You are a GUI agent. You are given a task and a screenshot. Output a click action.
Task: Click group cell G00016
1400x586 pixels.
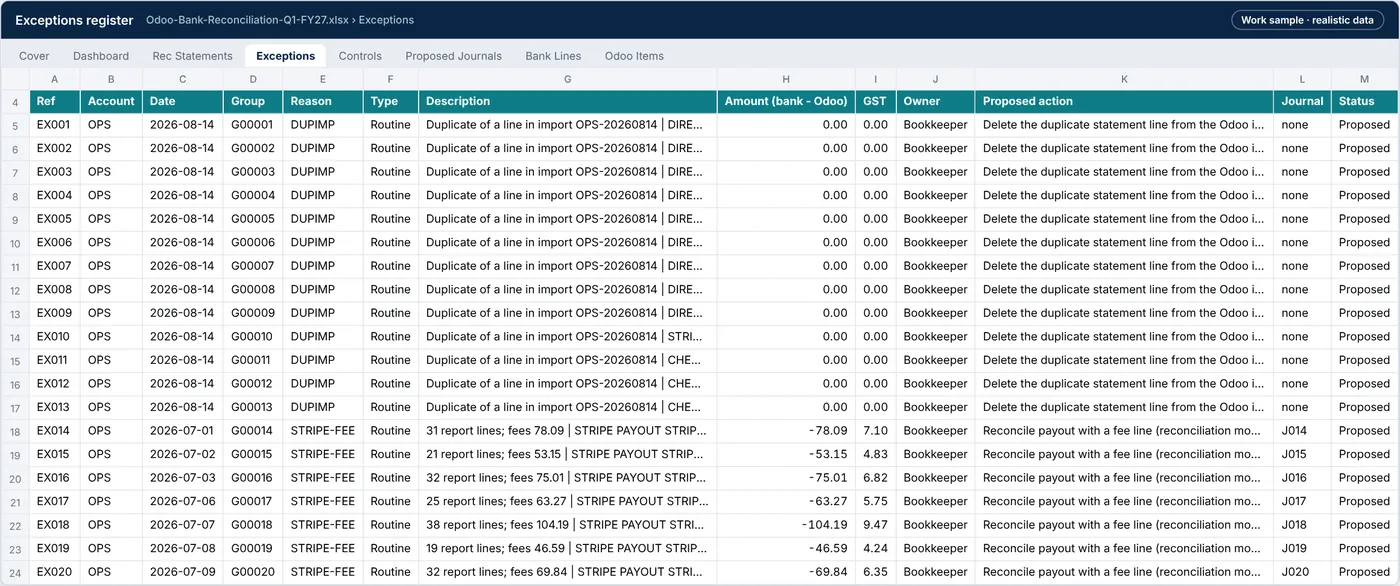point(252,478)
